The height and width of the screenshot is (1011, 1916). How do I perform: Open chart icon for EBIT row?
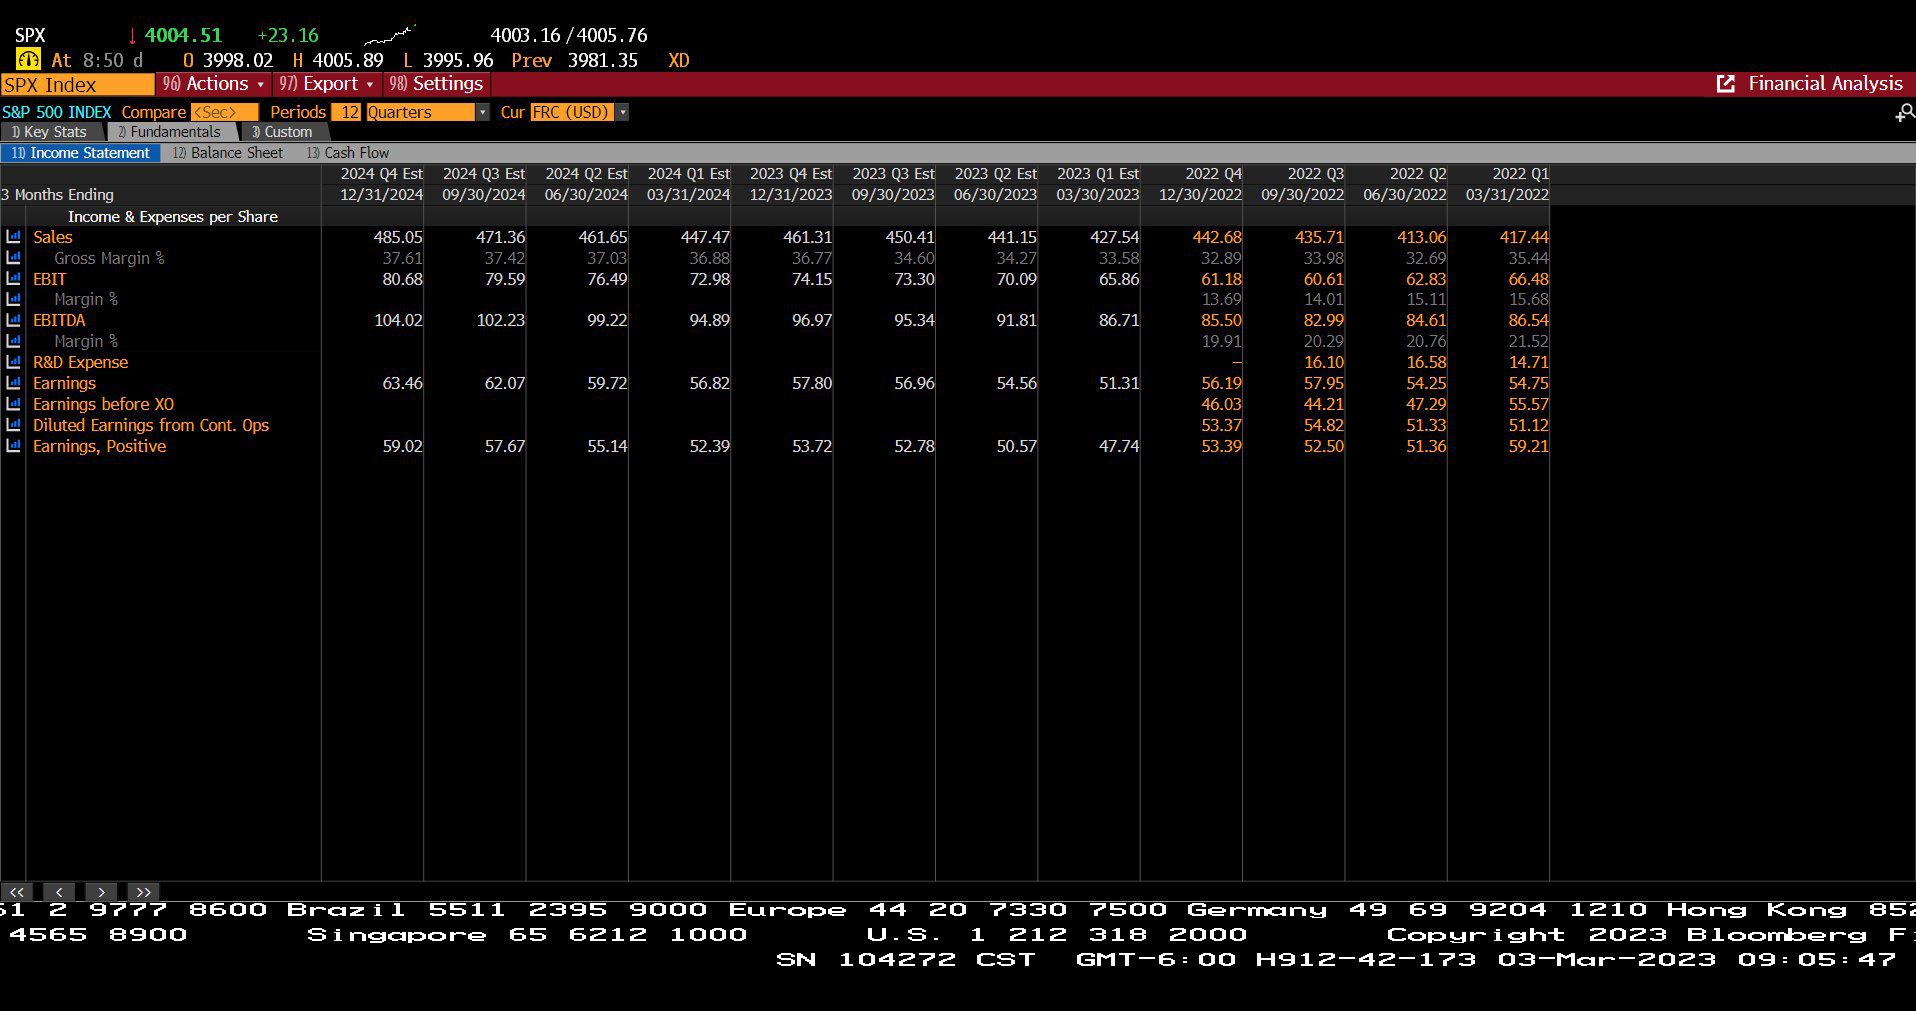13,279
